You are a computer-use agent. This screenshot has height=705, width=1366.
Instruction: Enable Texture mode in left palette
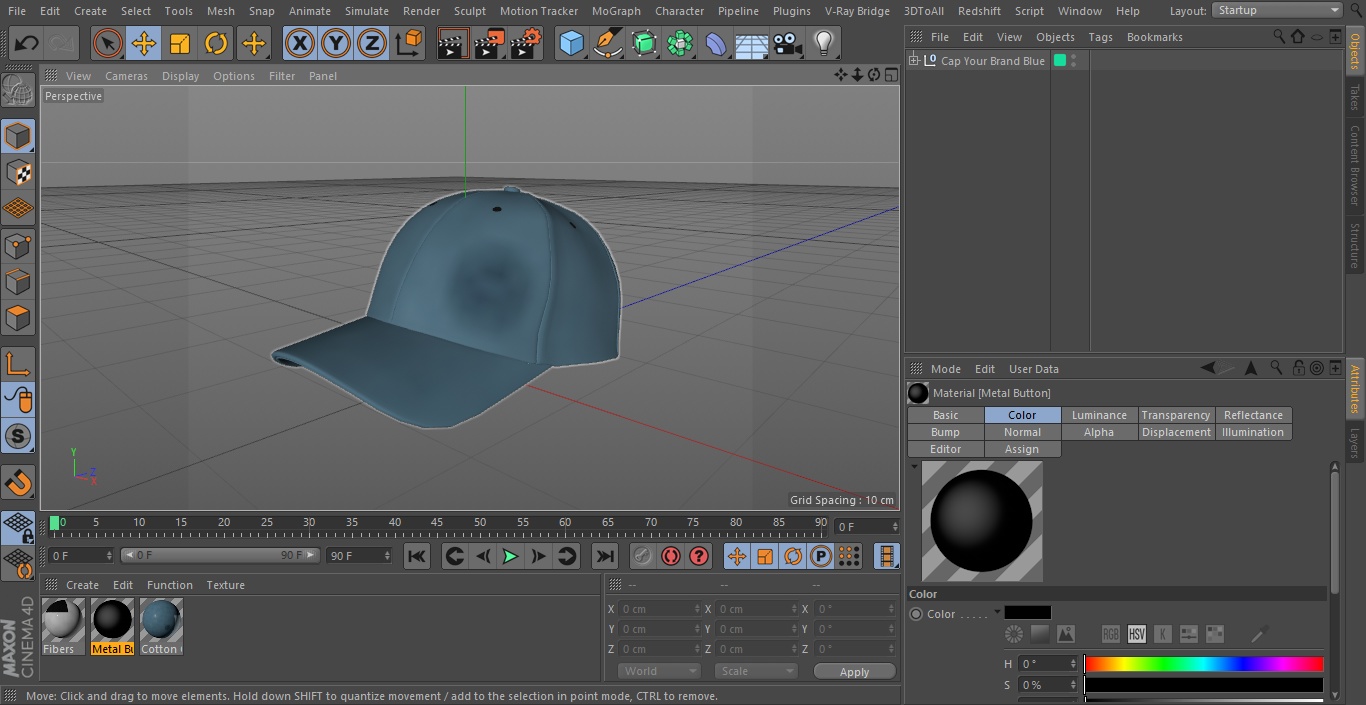point(18,173)
